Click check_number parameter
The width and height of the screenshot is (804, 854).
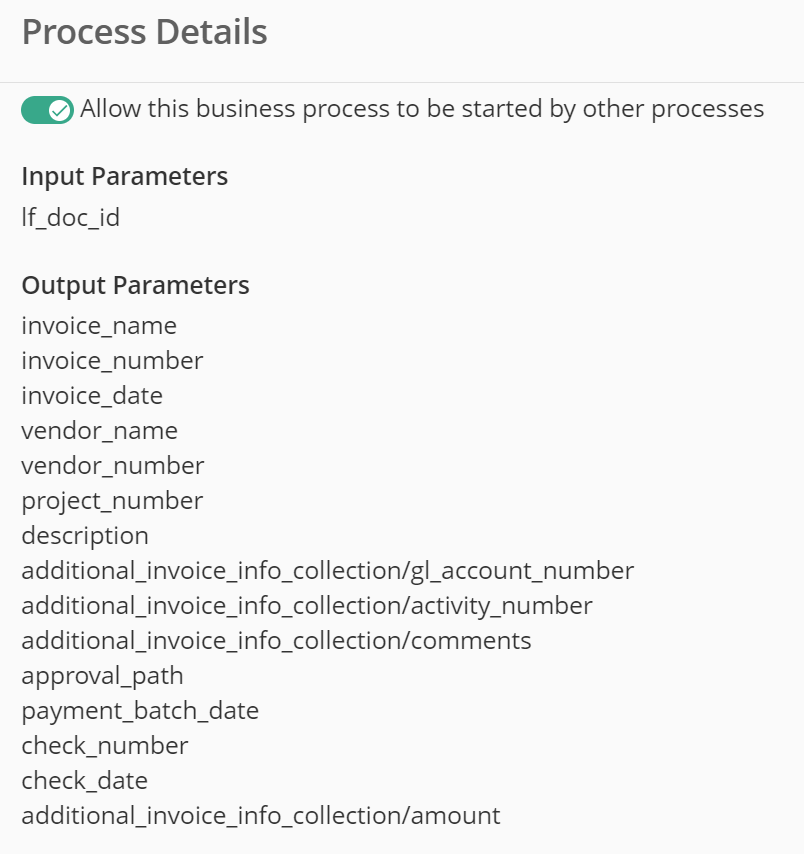point(105,746)
